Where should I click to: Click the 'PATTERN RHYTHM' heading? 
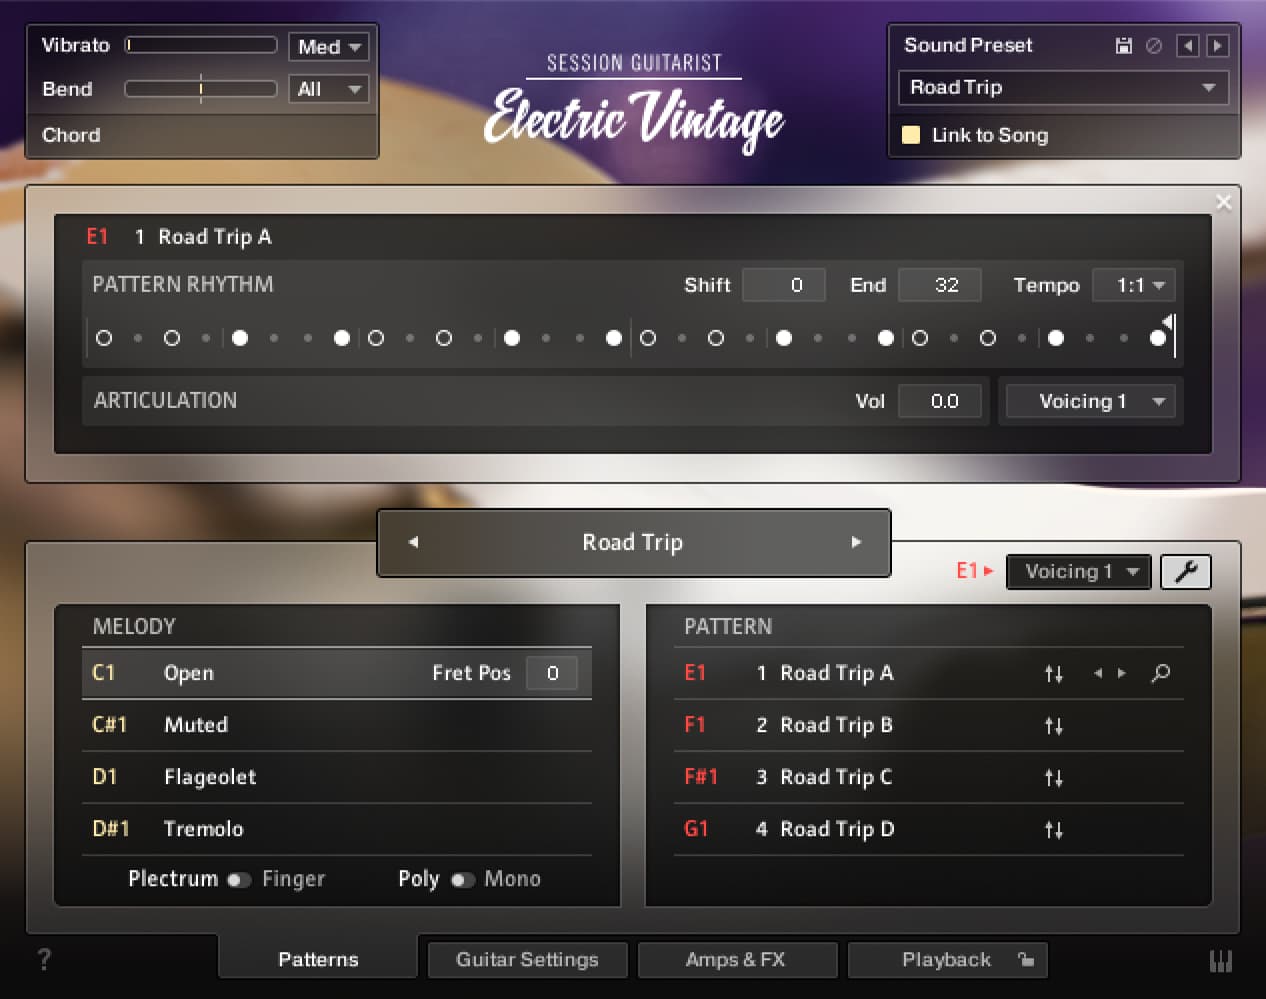coord(183,284)
